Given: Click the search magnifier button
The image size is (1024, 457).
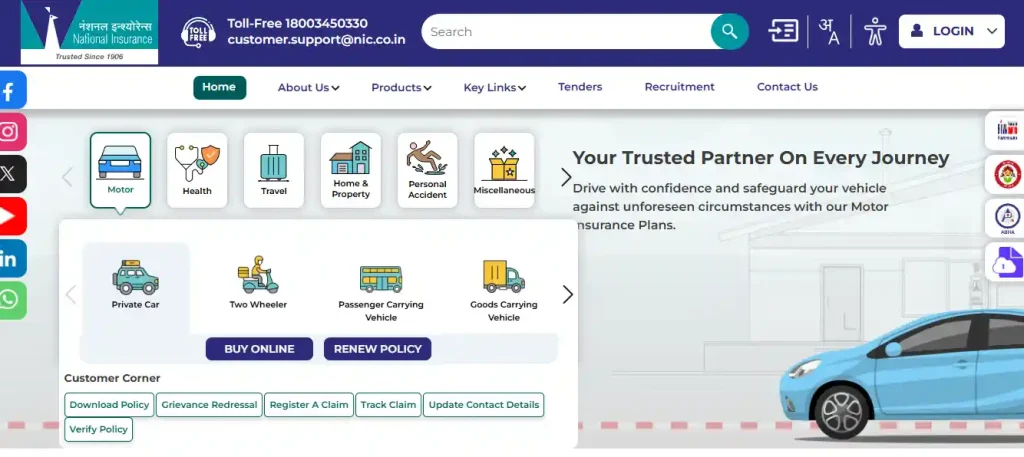Looking at the screenshot, I should point(729,31).
